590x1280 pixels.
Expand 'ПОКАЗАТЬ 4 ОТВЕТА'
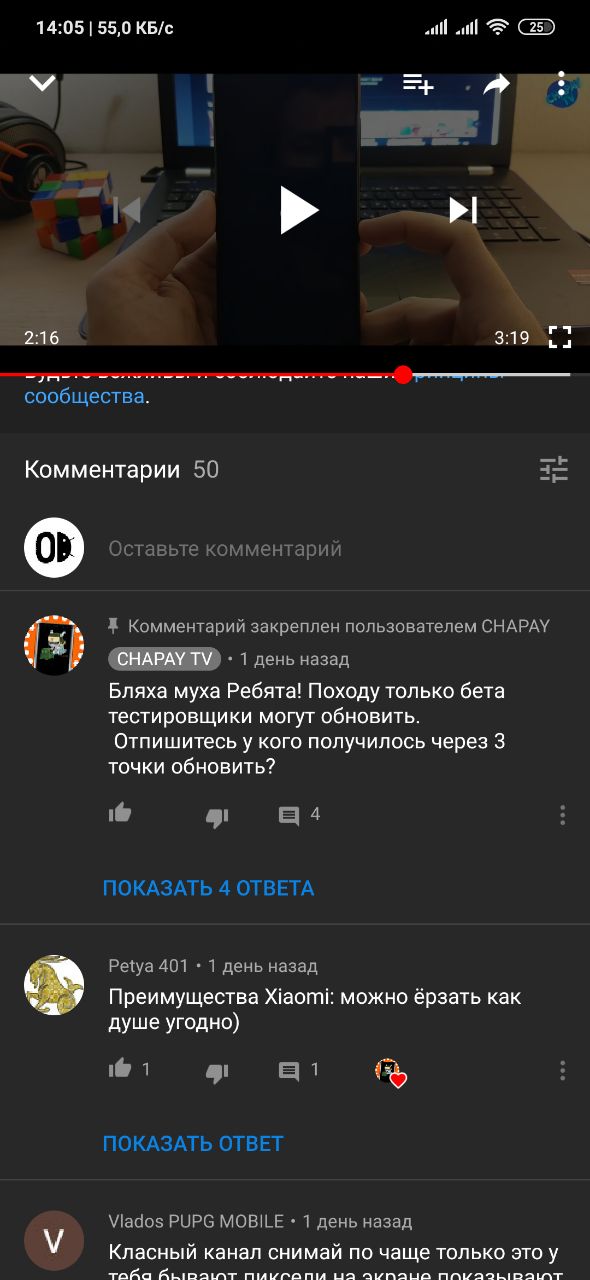pyautogui.click(x=208, y=888)
